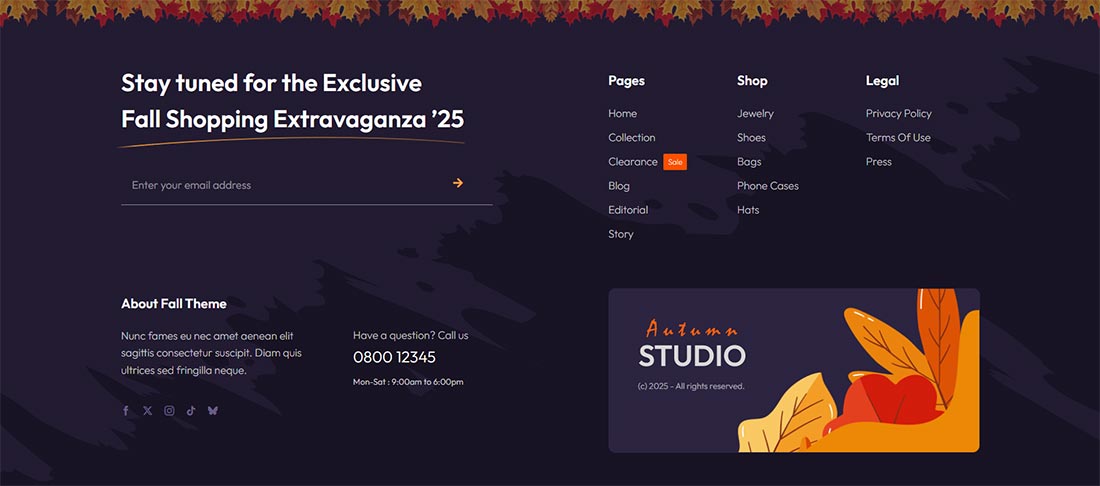Click the Autumn Studio banner image

click(793, 370)
